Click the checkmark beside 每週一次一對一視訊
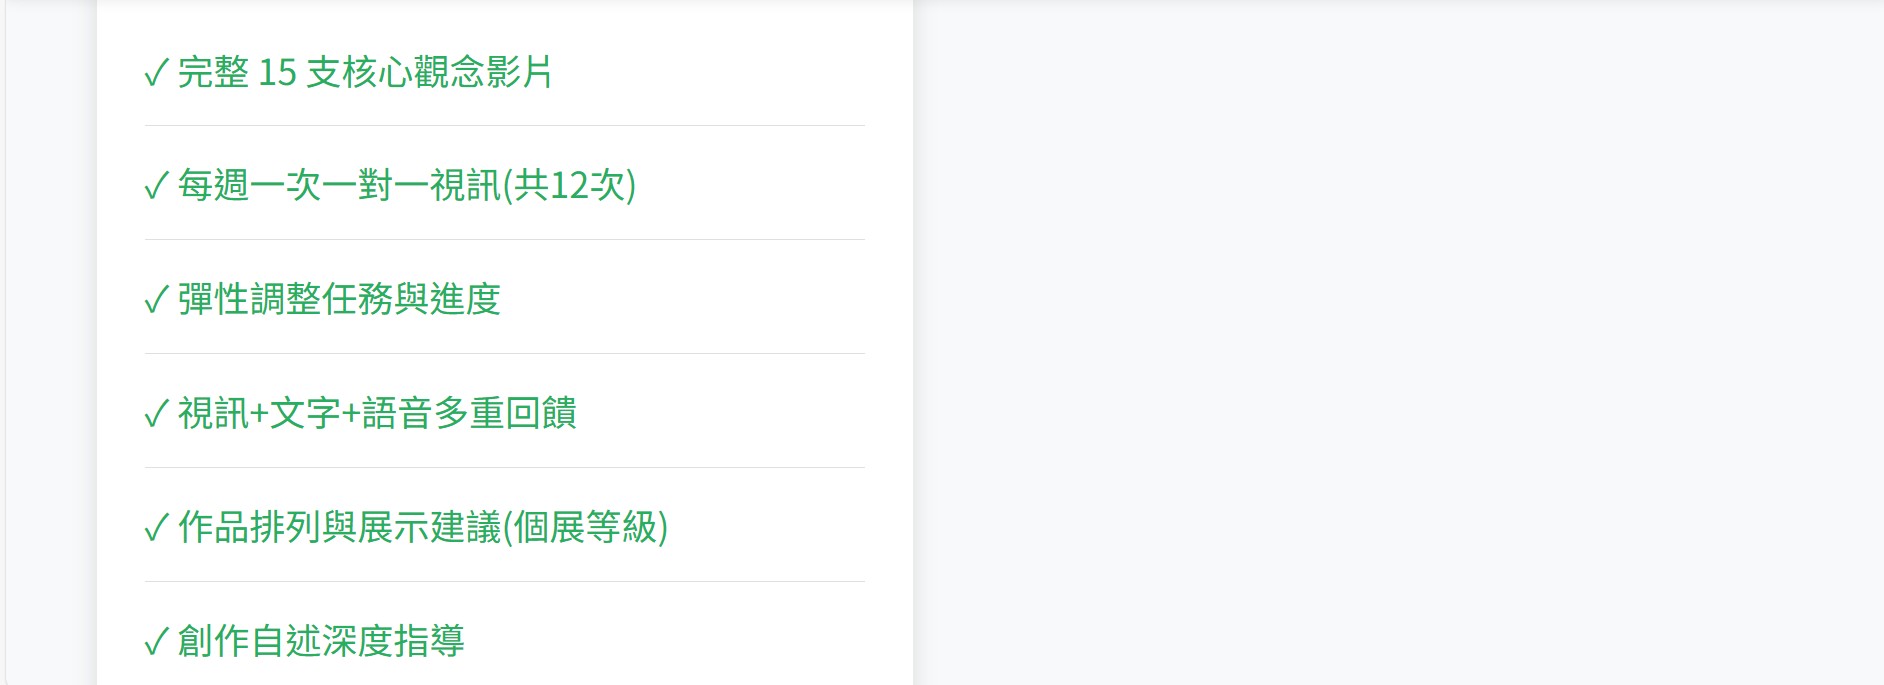This screenshot has width=1884, height=685. 156,187
